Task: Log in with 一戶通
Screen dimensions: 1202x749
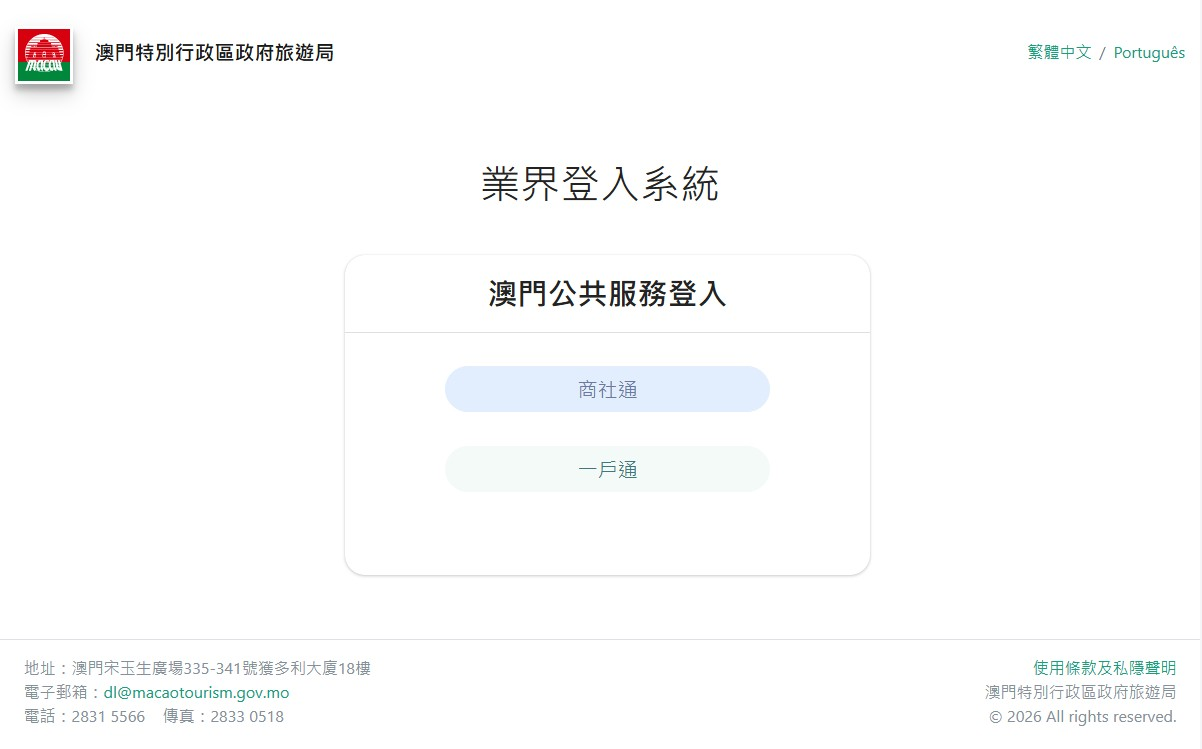Action: tap(607, 469)
